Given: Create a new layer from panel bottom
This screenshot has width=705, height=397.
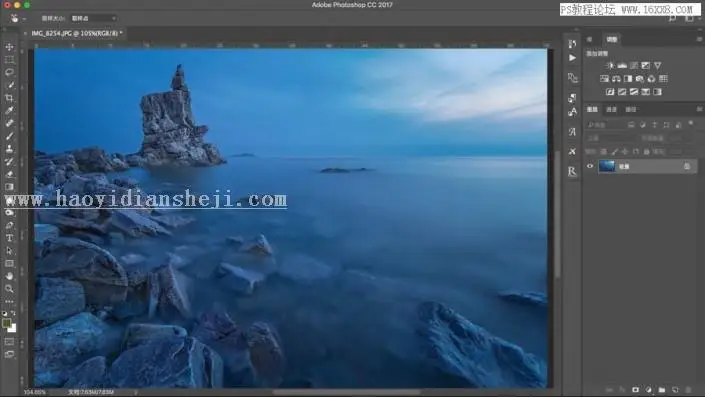Looking at the screenshot, I should pos(675,390).
